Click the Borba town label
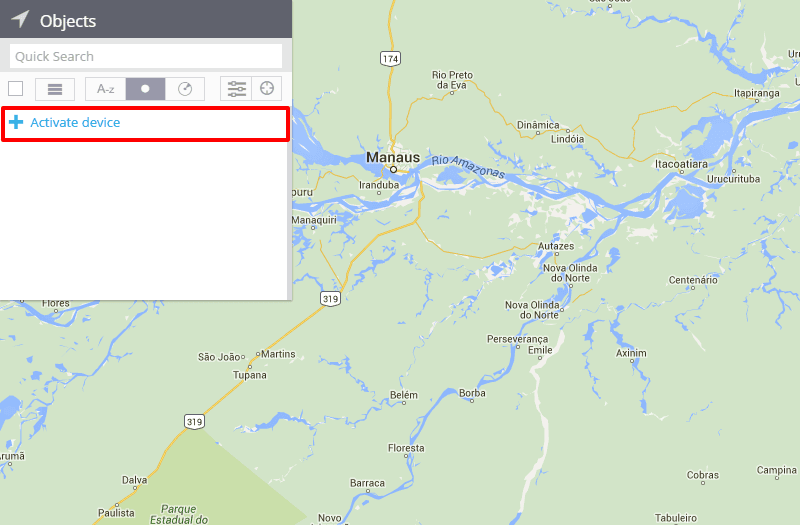Image resolution: width=800 pixels, height=525 pixels. click(x=472, y=393)
